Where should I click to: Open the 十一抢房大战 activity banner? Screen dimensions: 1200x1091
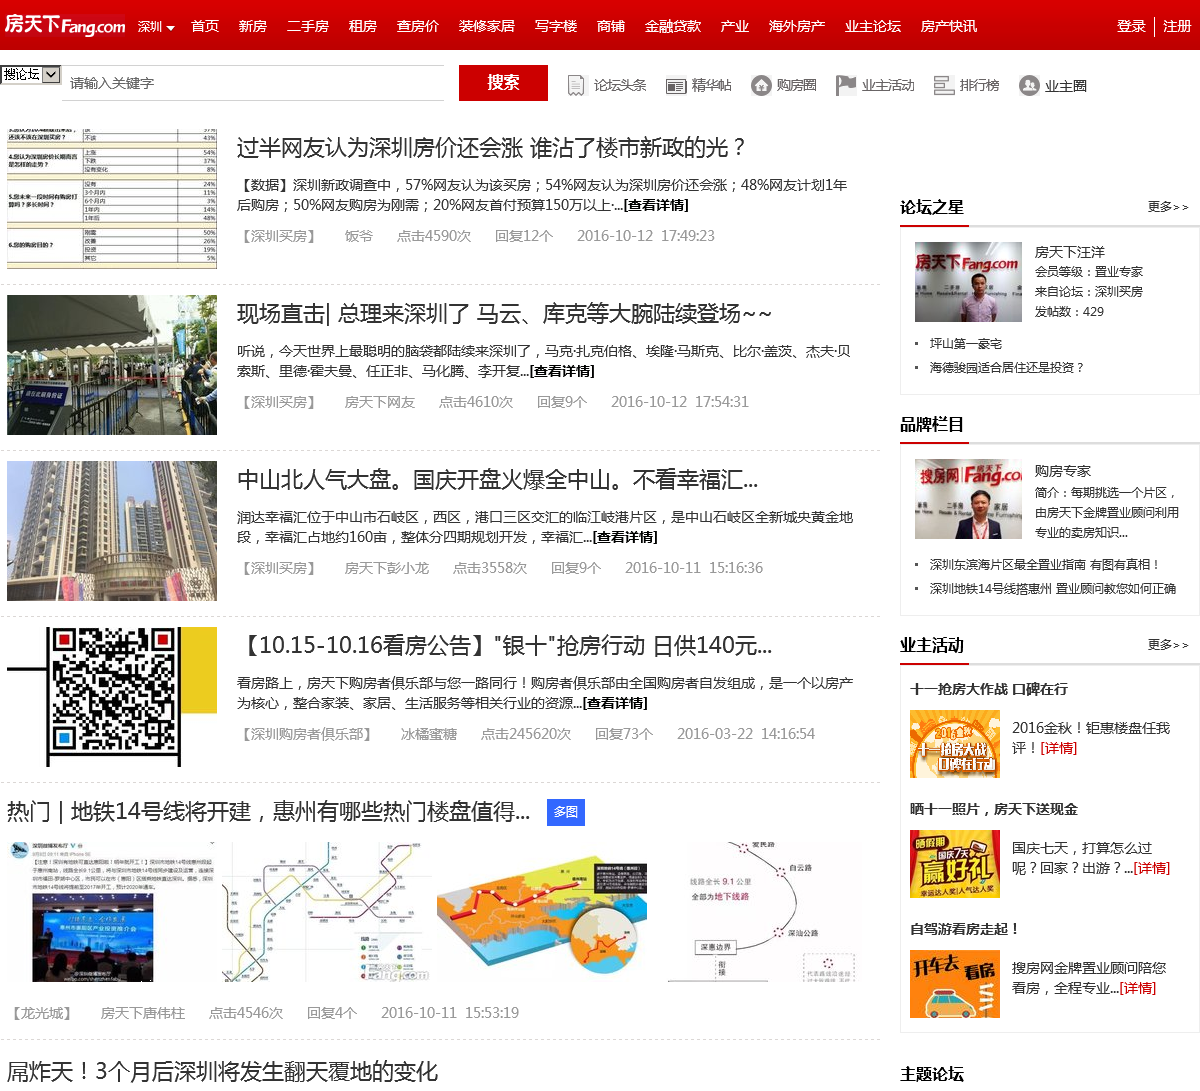point(955,744)
